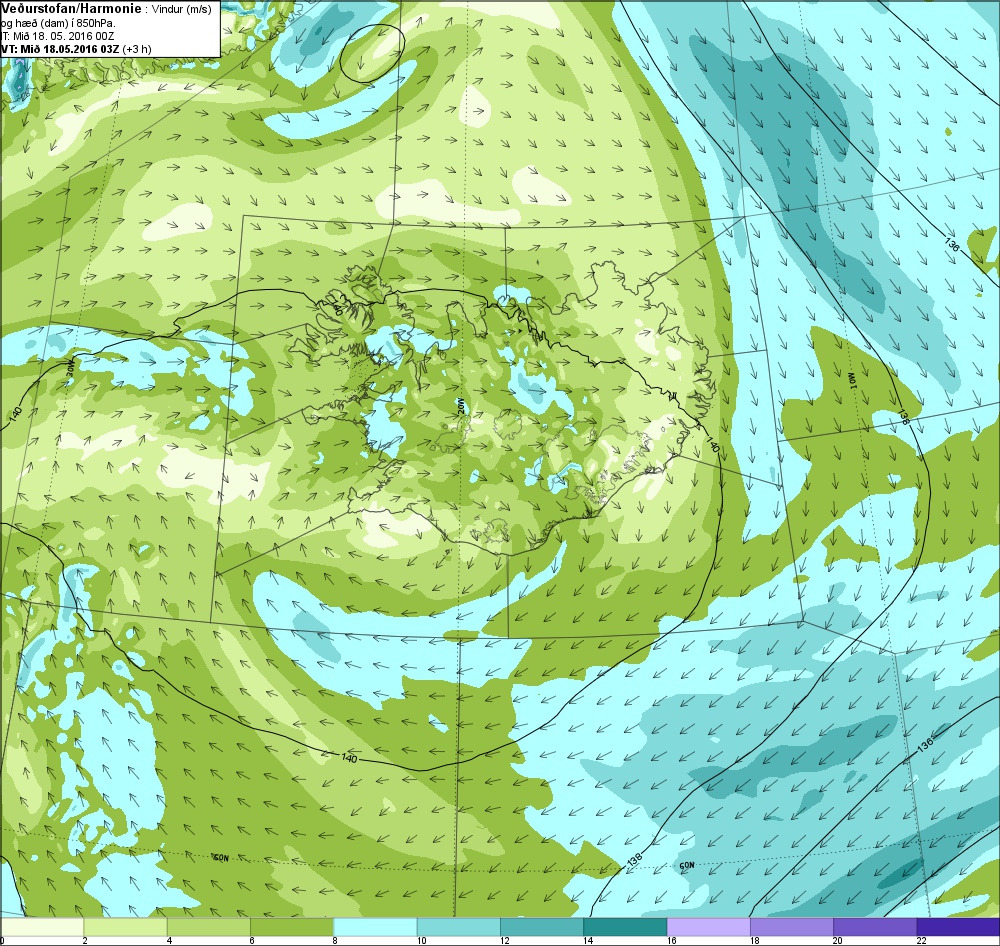Click the 0–2 m/s palest legend swatch
Image resolution: width=1000 pixels, height=946 pixels.
coord(42,926)
